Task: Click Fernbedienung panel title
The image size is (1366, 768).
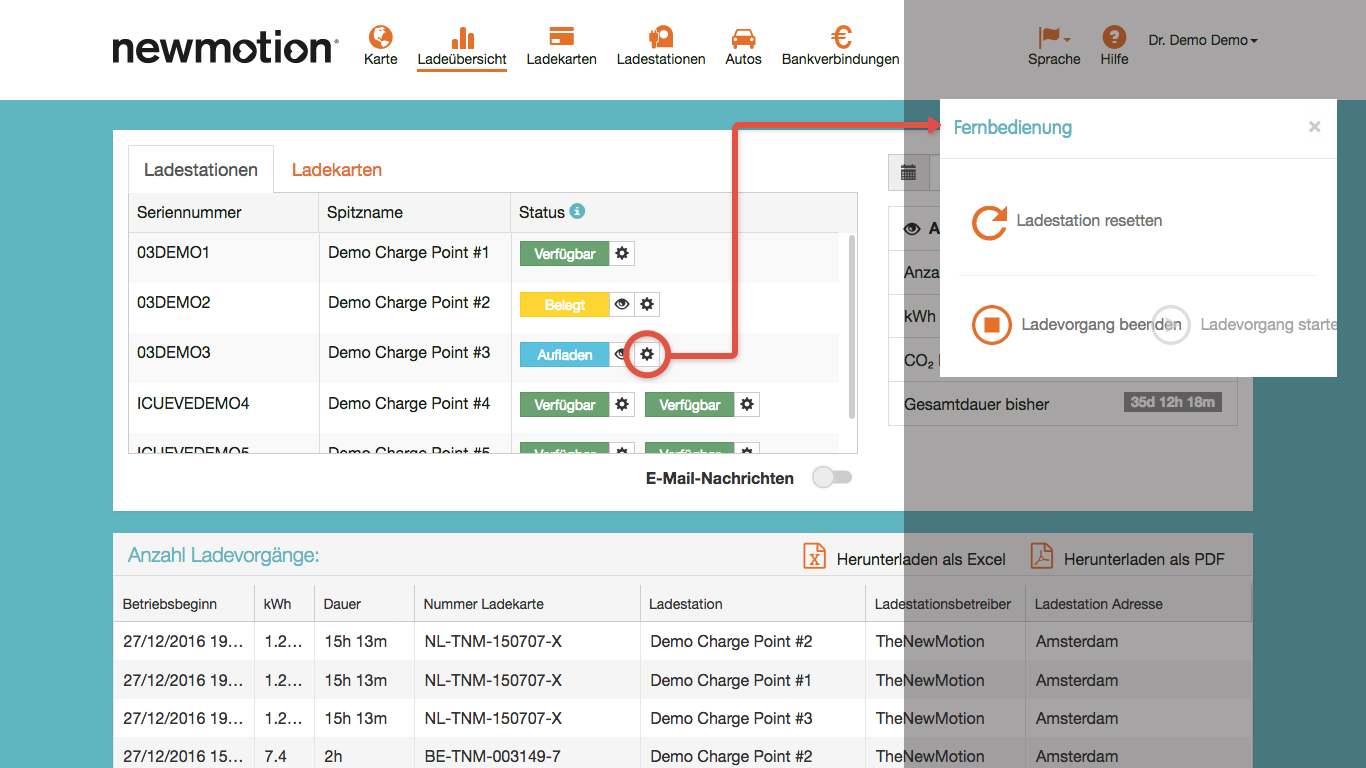Action: [x=1013, y=127]
